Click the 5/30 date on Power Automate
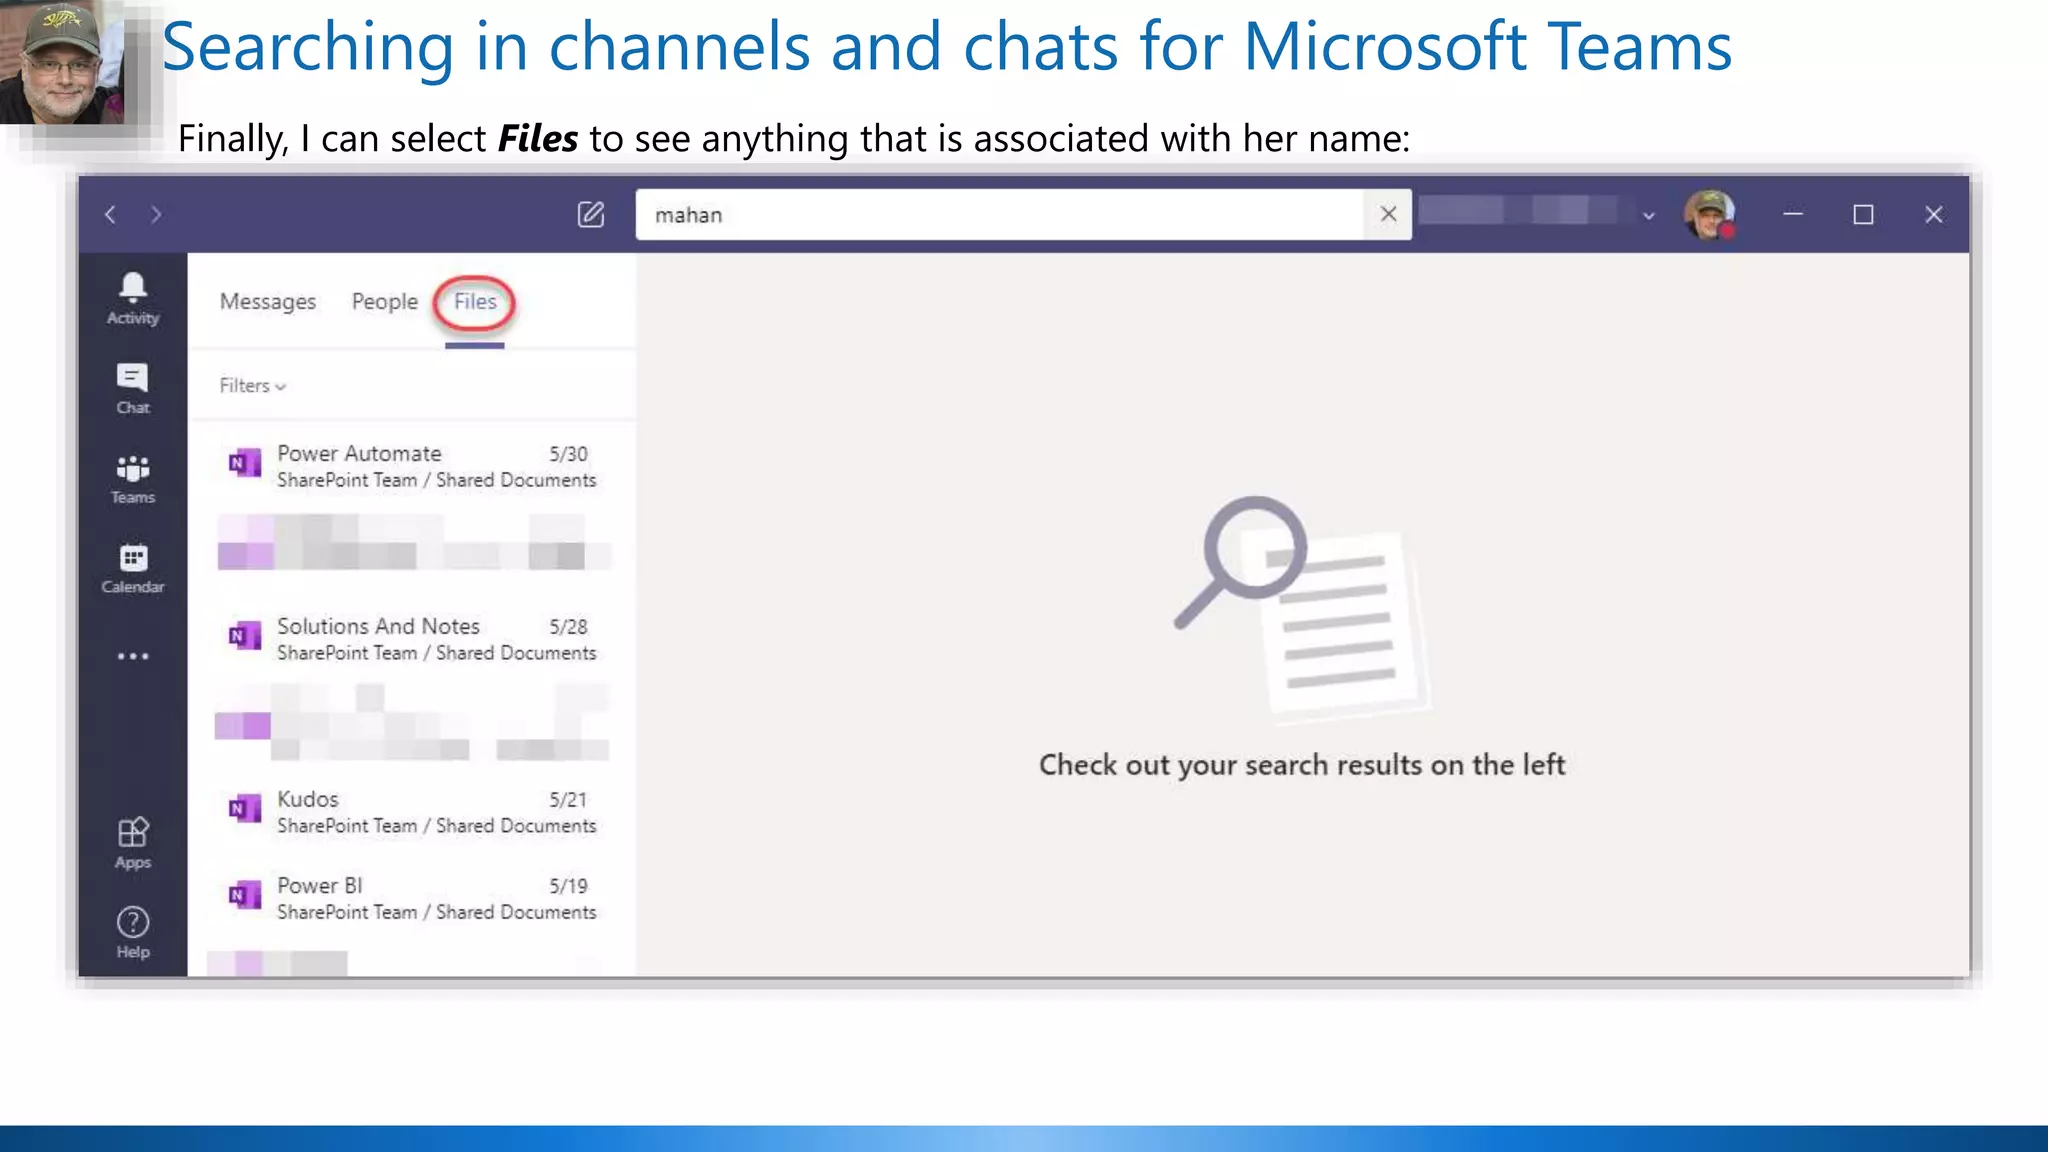Image resolution: width=2048 pixels, height=1152 pixels. (x=568, y=454)
